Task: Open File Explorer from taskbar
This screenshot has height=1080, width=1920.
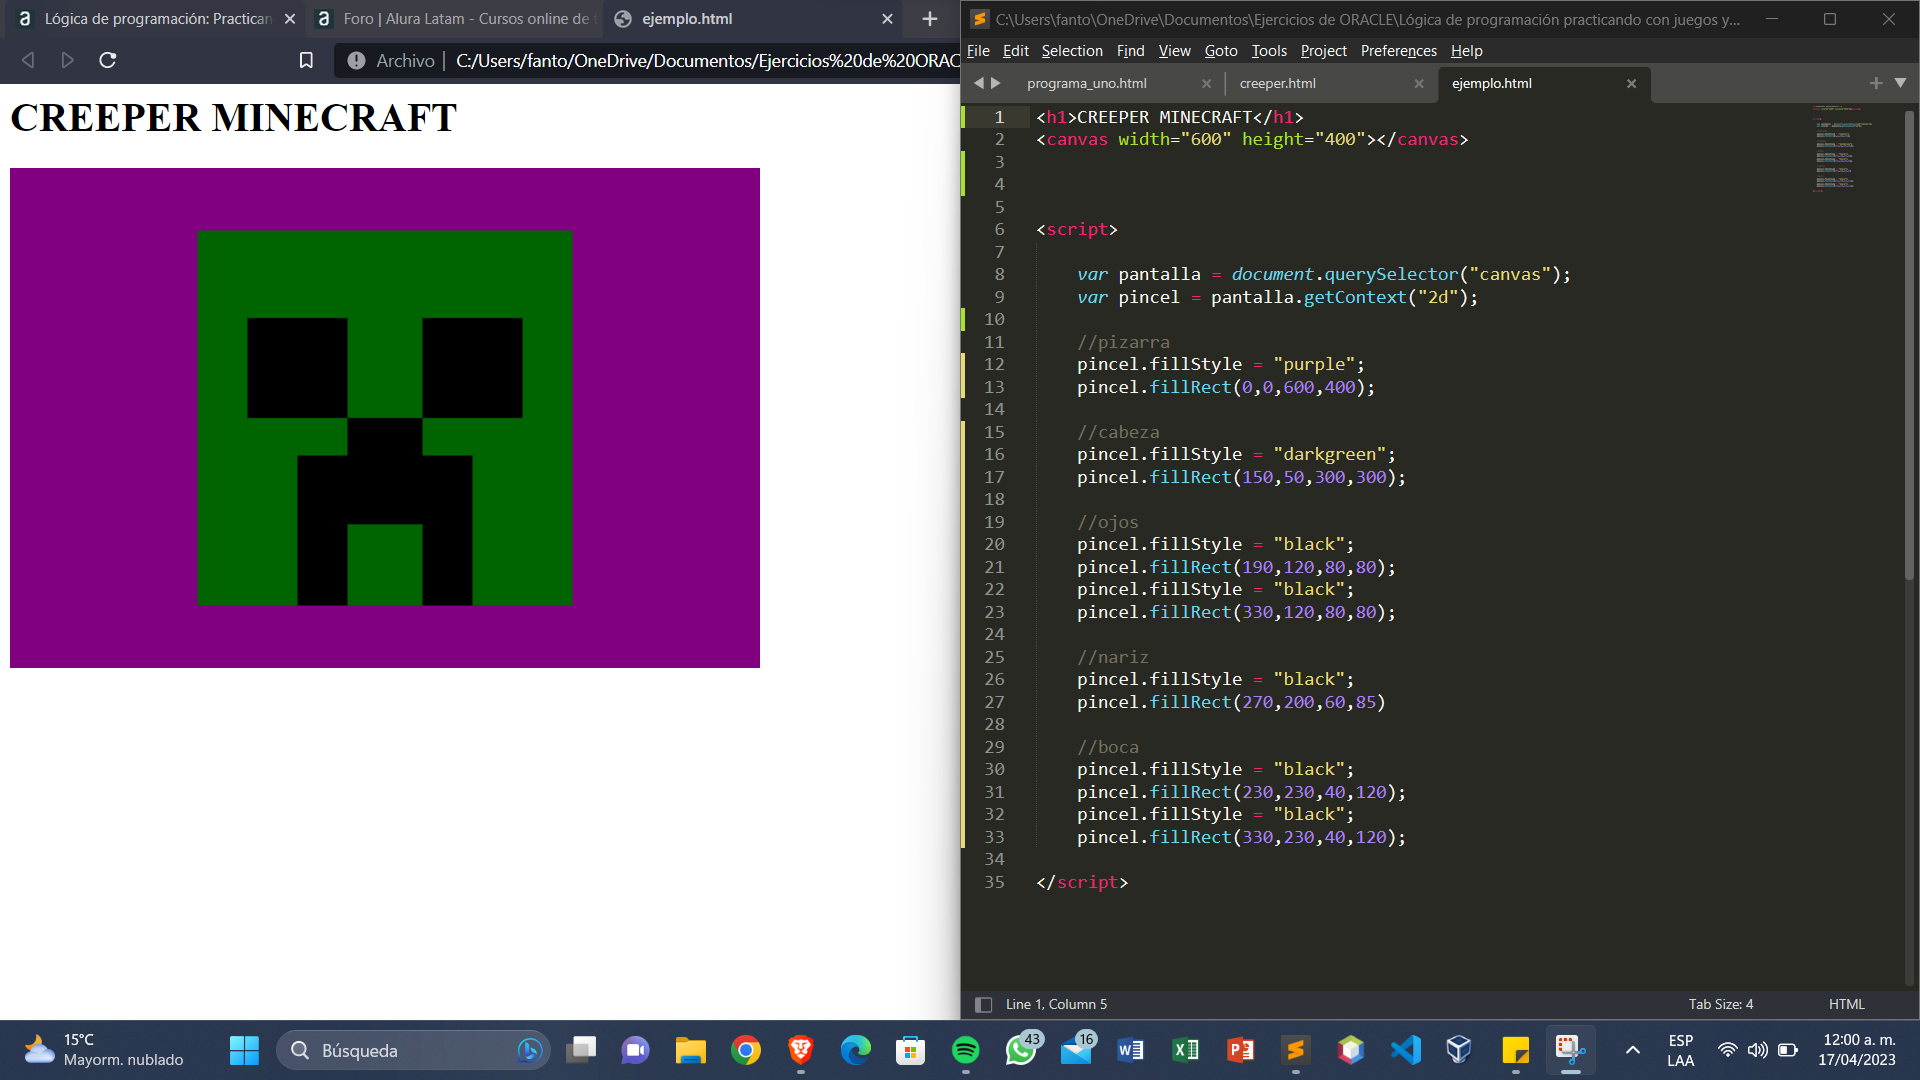Action: click(x=690, y=1050)
